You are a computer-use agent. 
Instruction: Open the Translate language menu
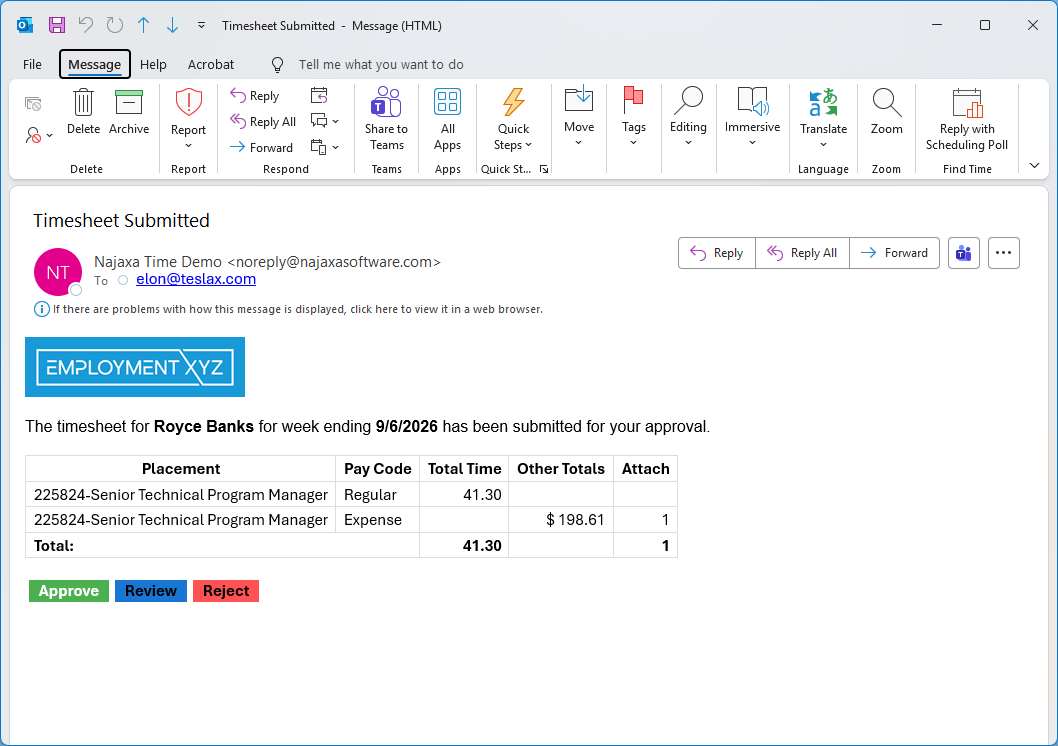pos(823,119)
